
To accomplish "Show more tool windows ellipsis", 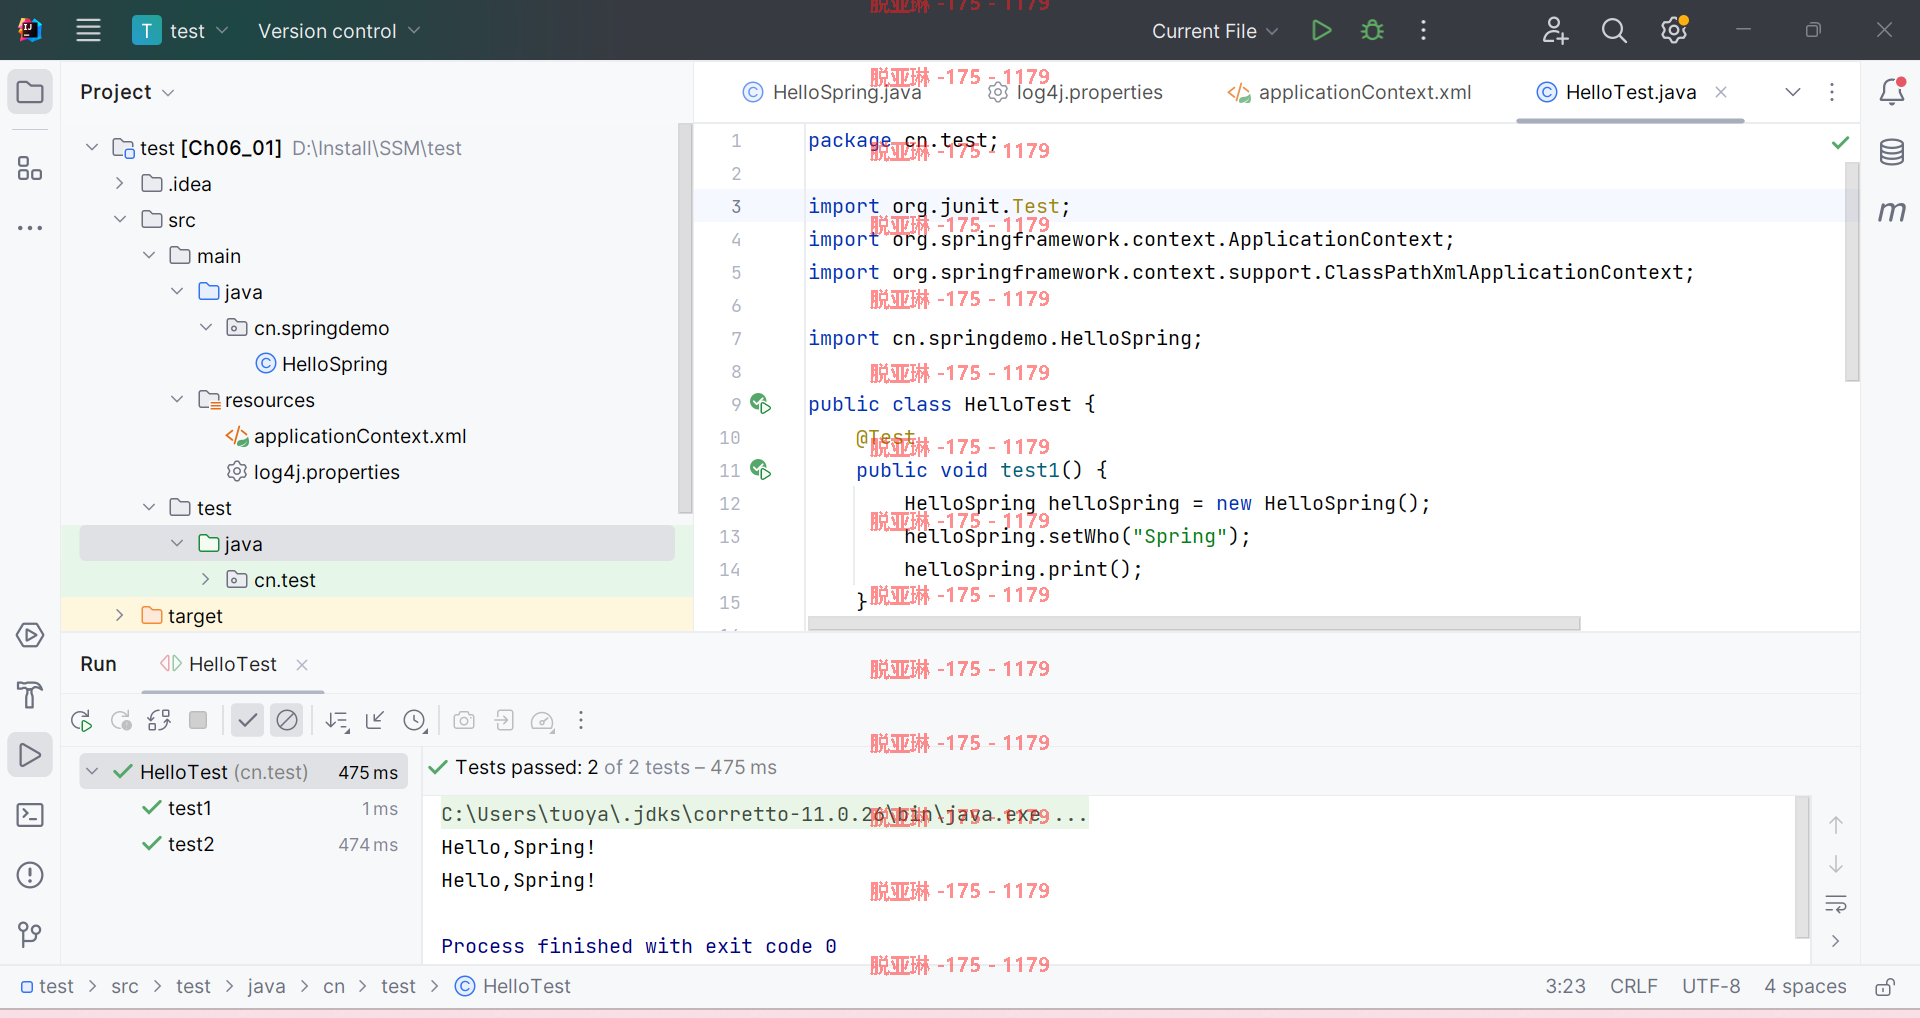I will tap(30, 228).
